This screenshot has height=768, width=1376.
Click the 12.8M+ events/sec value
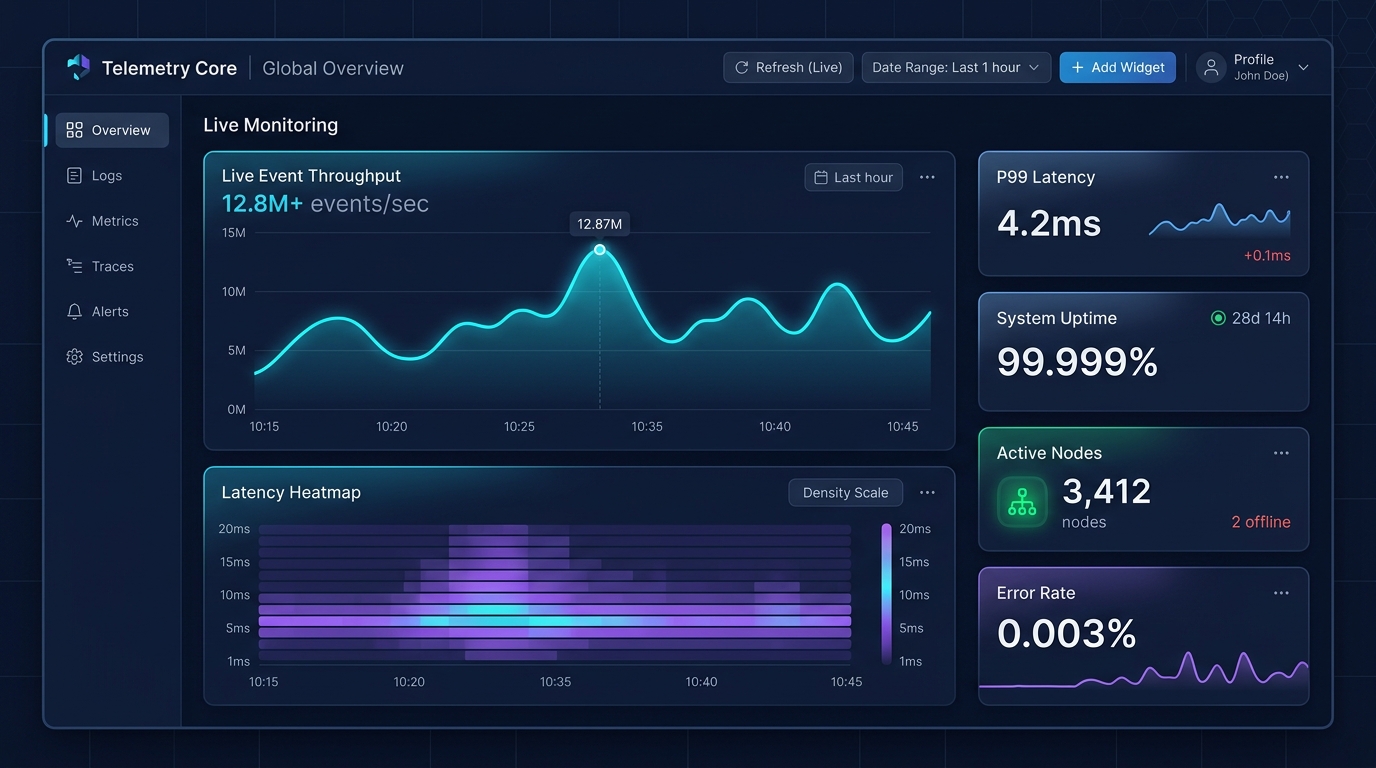[325, 204]
